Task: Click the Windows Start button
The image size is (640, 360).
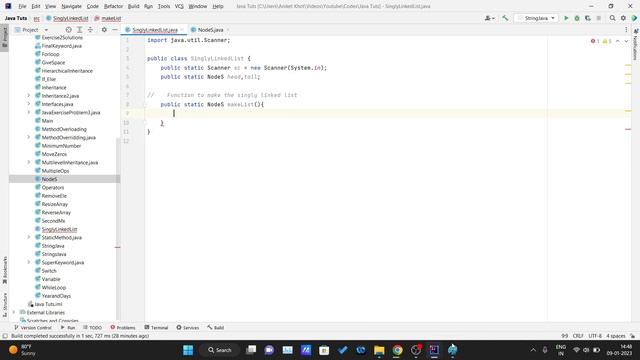Action: (188, 350)
